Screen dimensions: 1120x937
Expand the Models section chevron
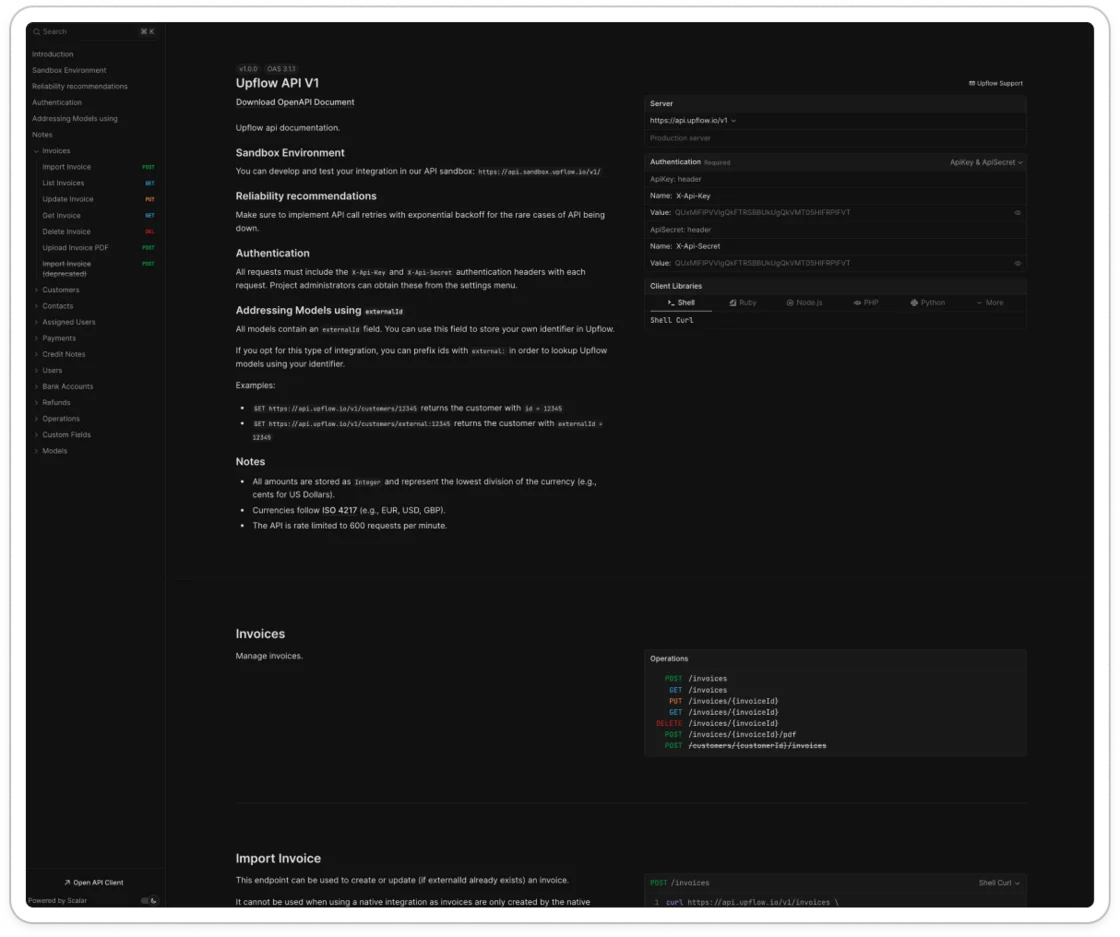coord(36,451)
